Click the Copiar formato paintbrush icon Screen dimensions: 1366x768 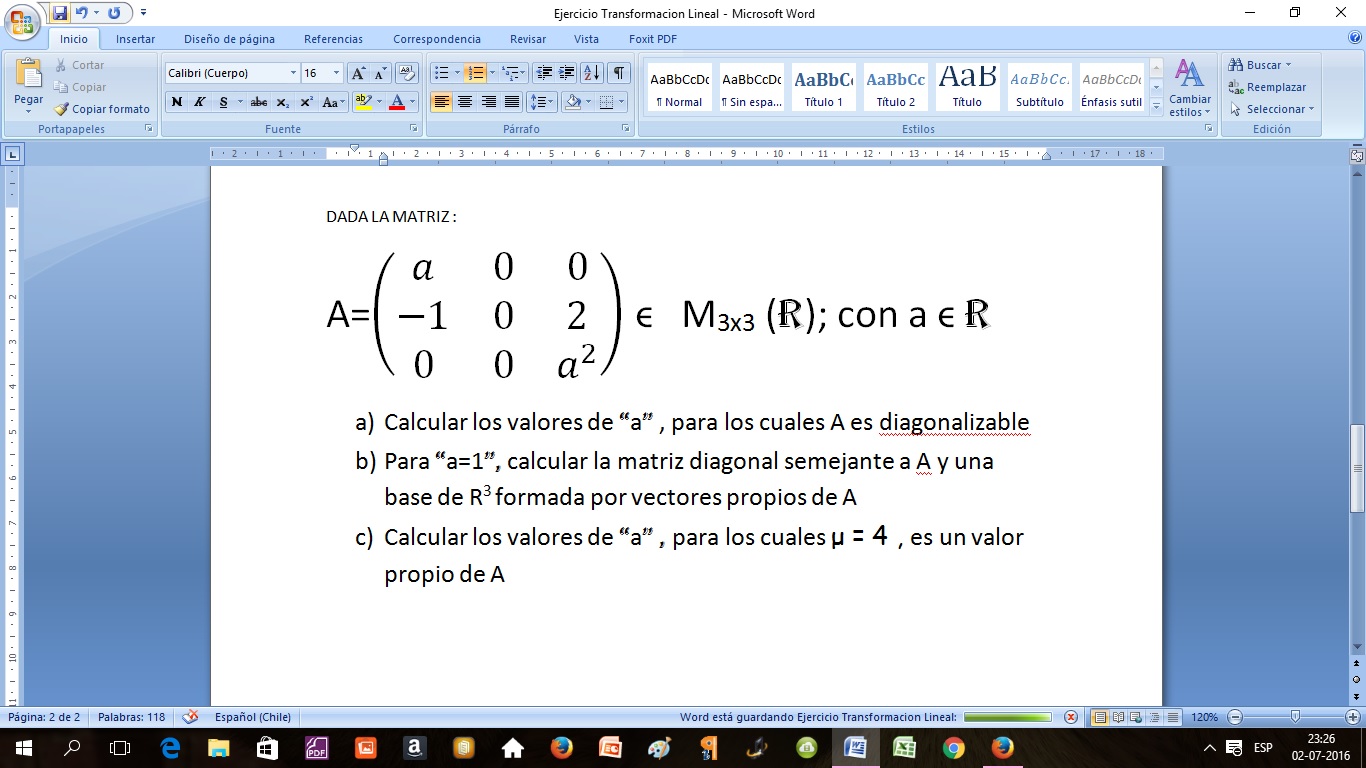click(x=62, y=109)
